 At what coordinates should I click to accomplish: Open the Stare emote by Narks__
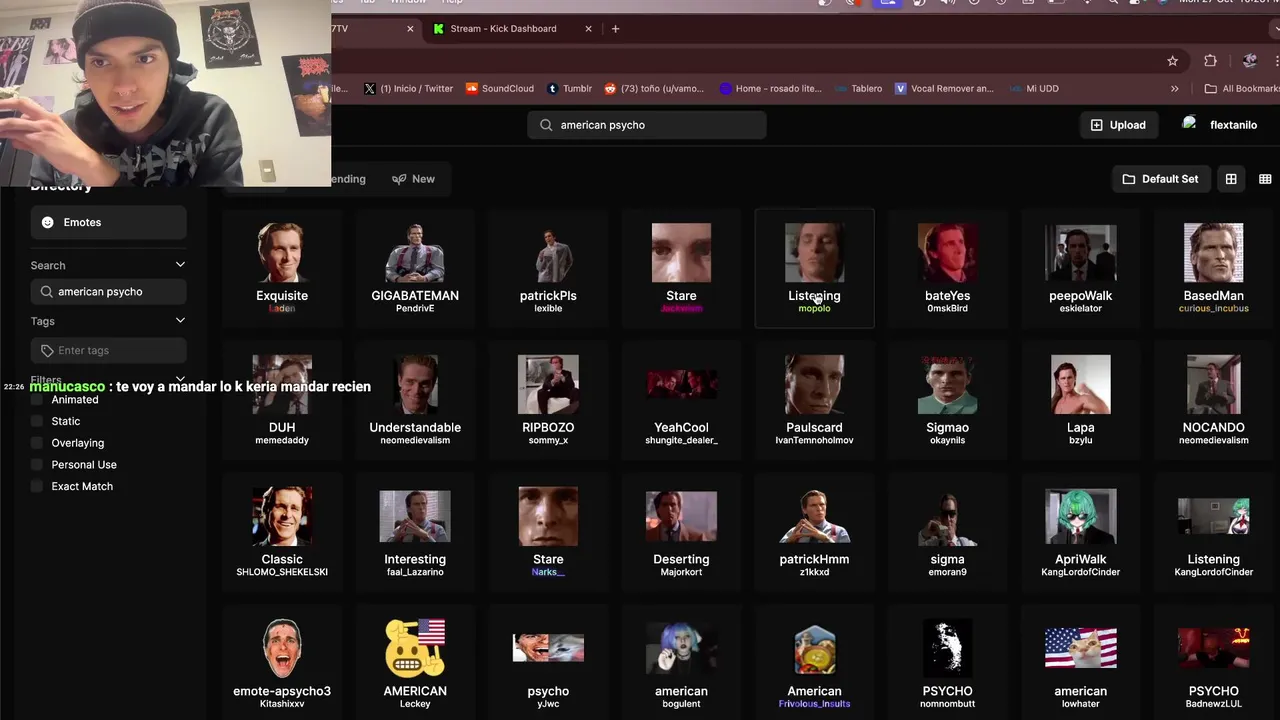tap(548, 532)
